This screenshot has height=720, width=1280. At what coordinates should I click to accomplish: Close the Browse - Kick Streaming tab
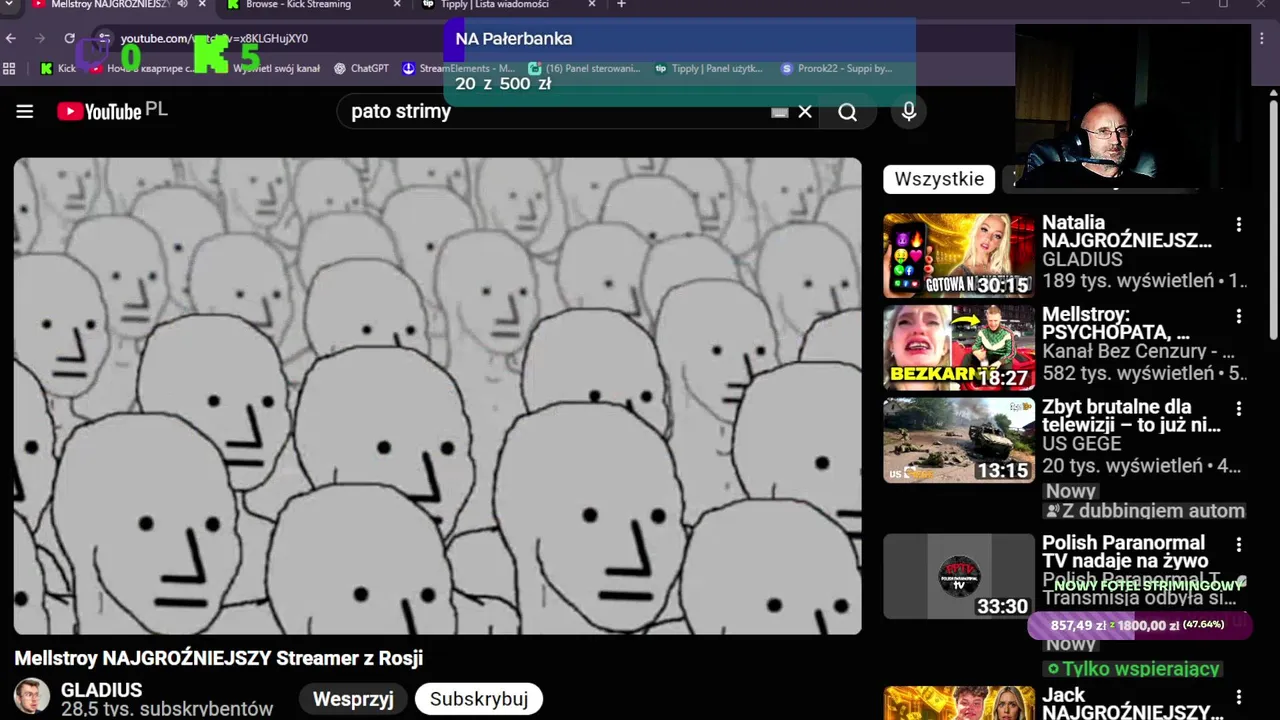click(x=399, y=5)
